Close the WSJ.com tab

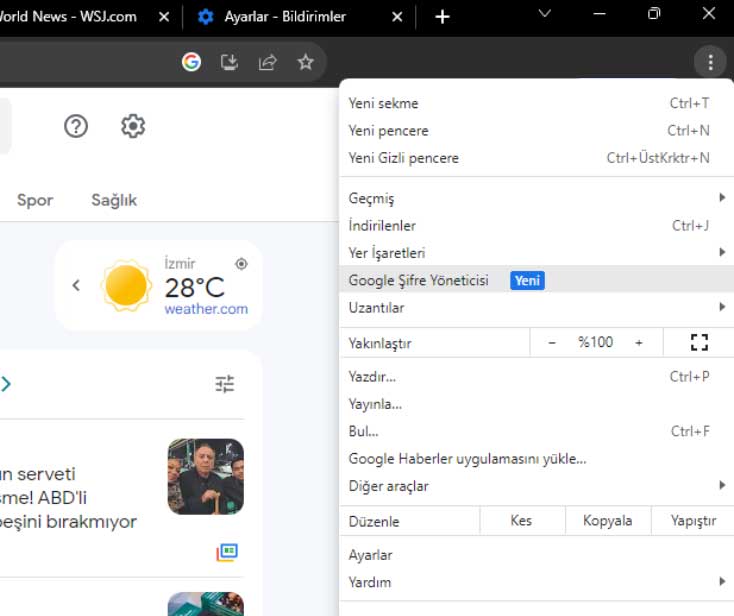[x=164, y=17]
